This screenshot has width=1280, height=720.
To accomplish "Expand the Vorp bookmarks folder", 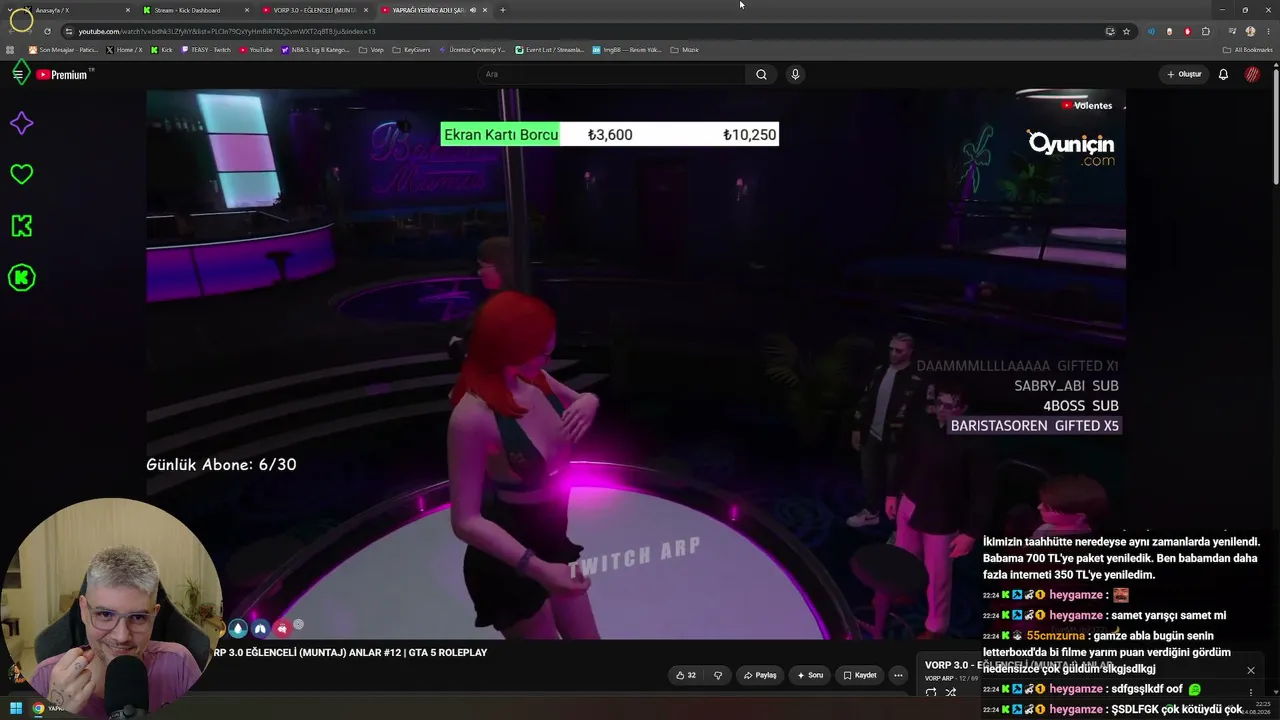I will point(371,49).
